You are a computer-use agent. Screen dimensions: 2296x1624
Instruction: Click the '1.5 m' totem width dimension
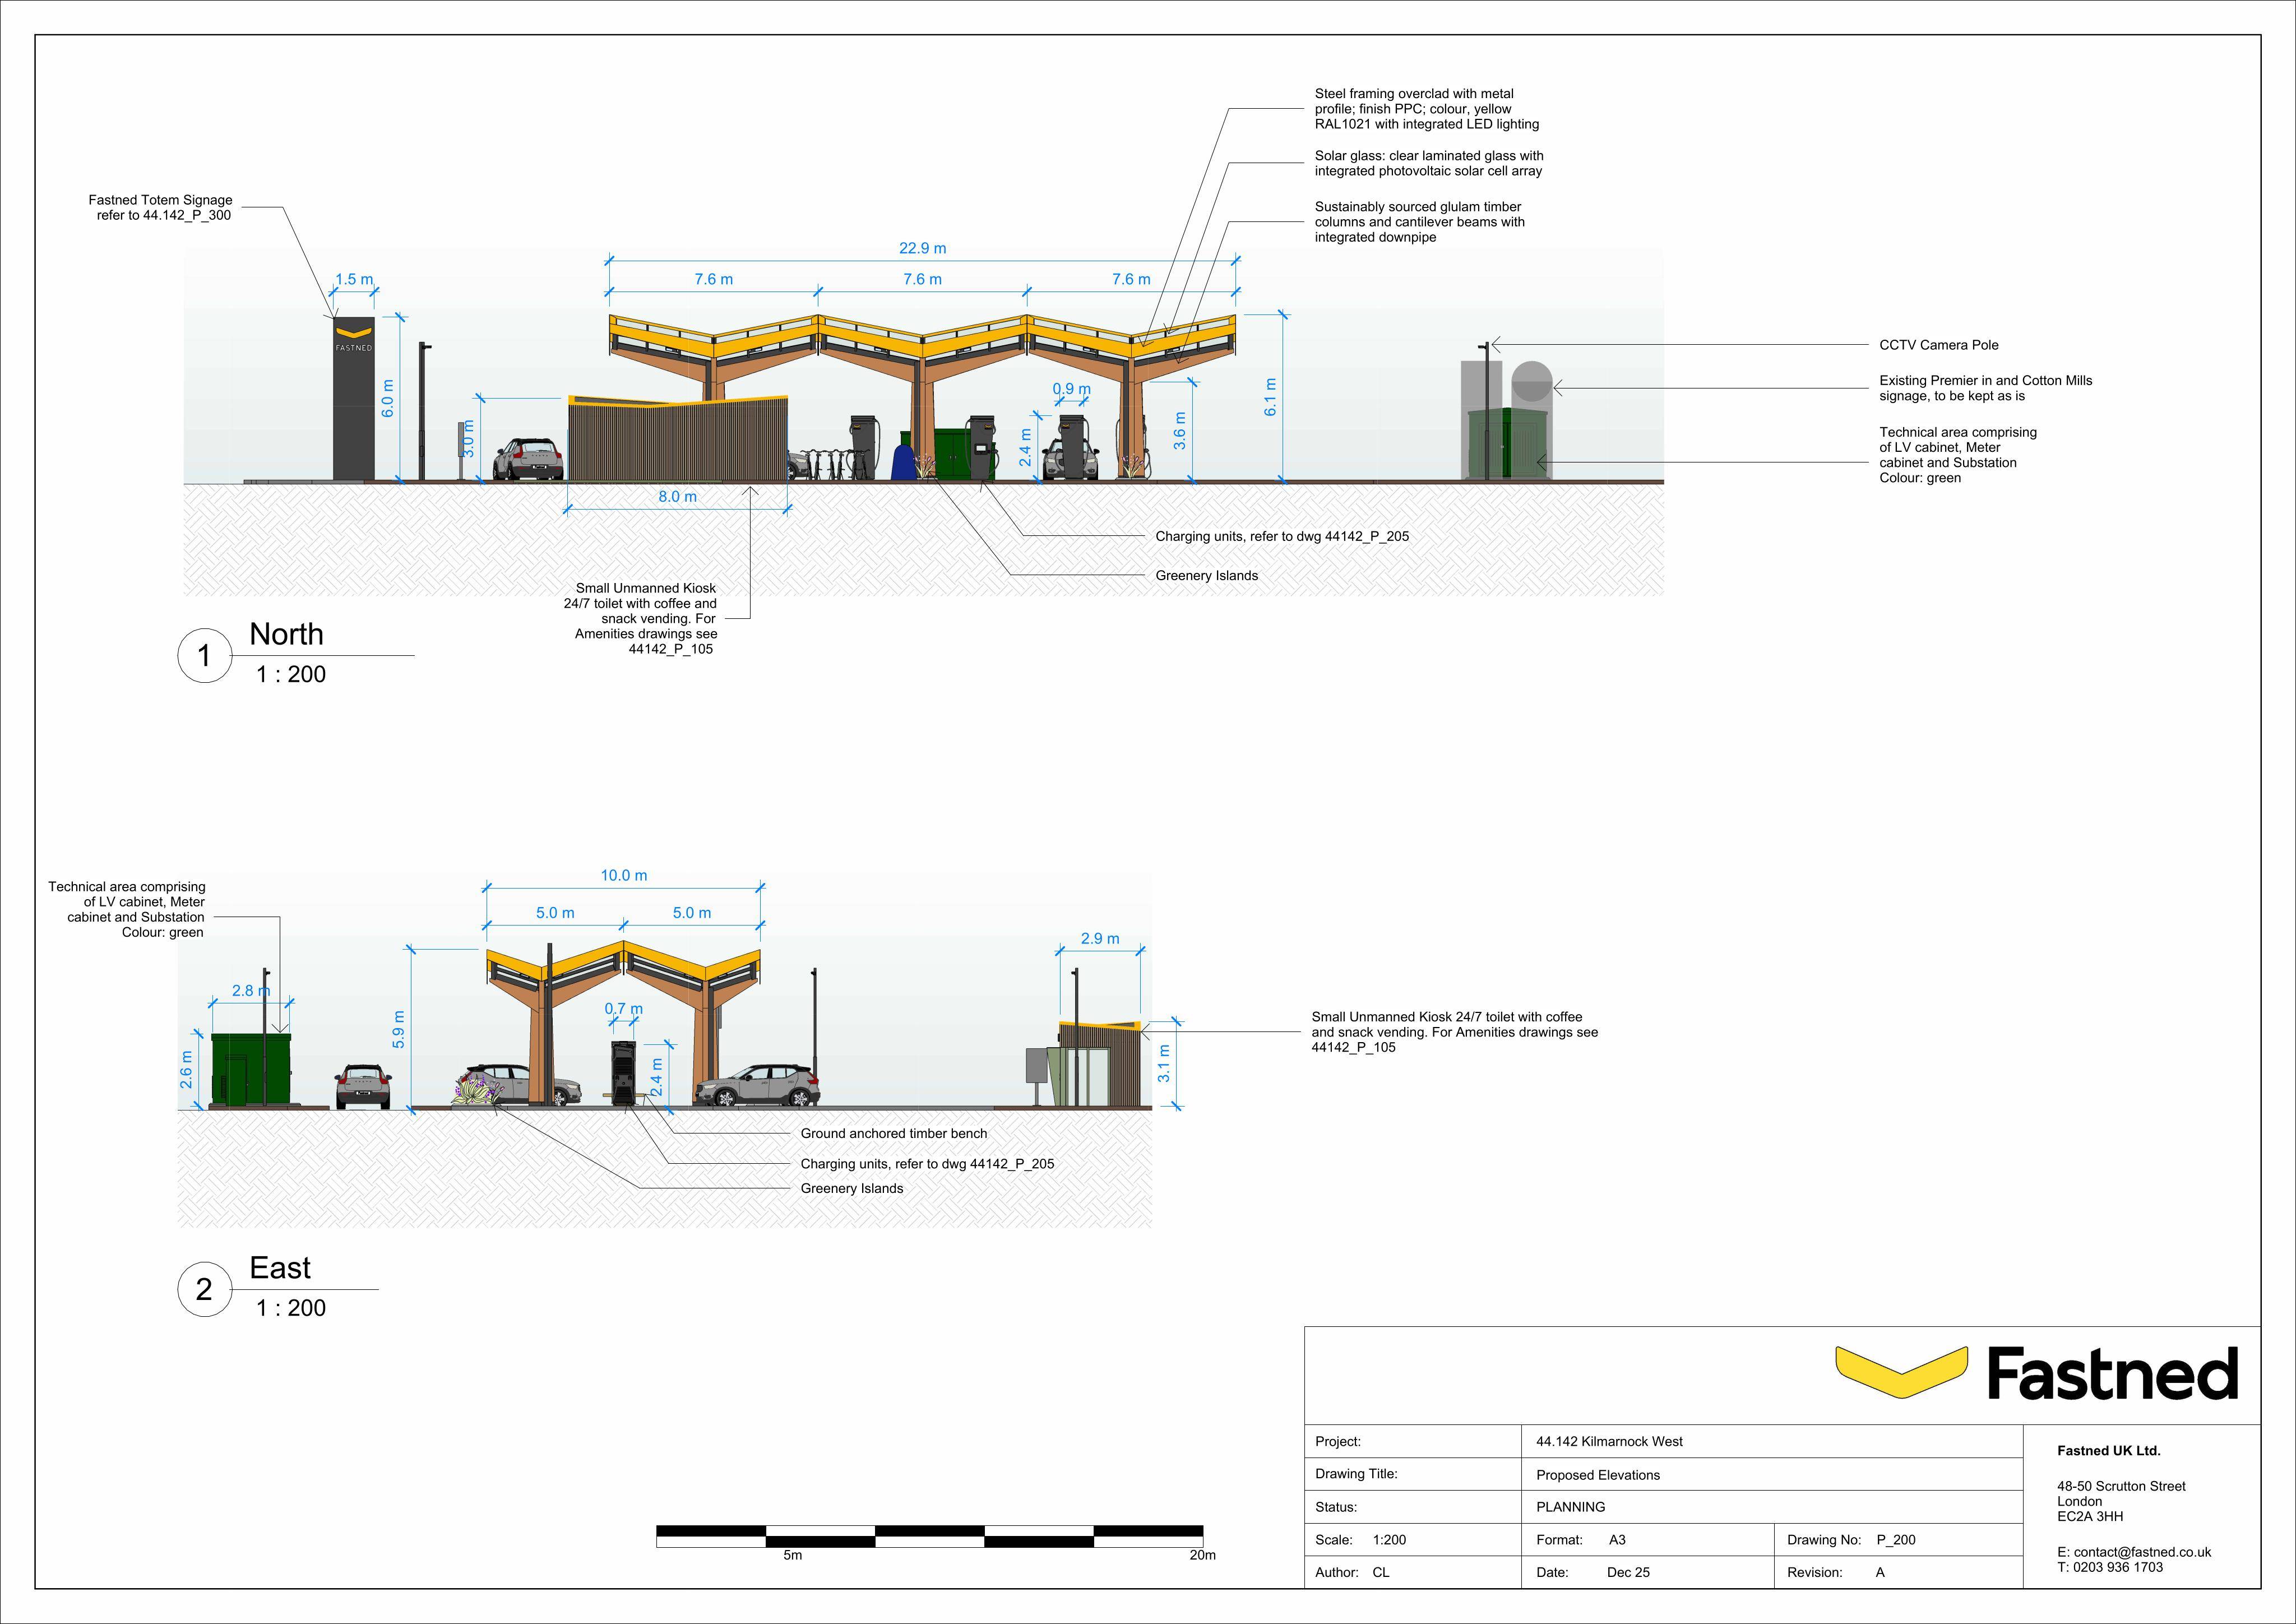coord(353,279)
